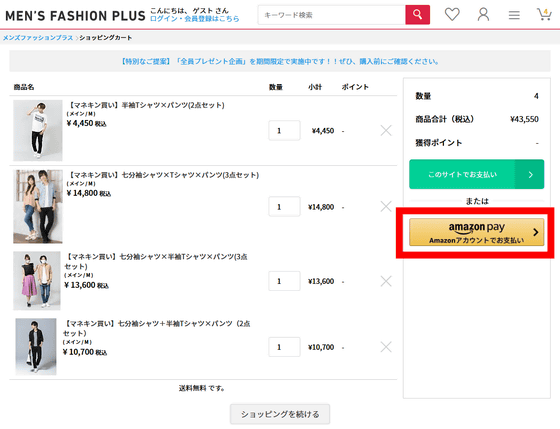This screenshot has height=429, width=560.
Task: Click green このサイトでお支払い button
Action: click(476, 174)
